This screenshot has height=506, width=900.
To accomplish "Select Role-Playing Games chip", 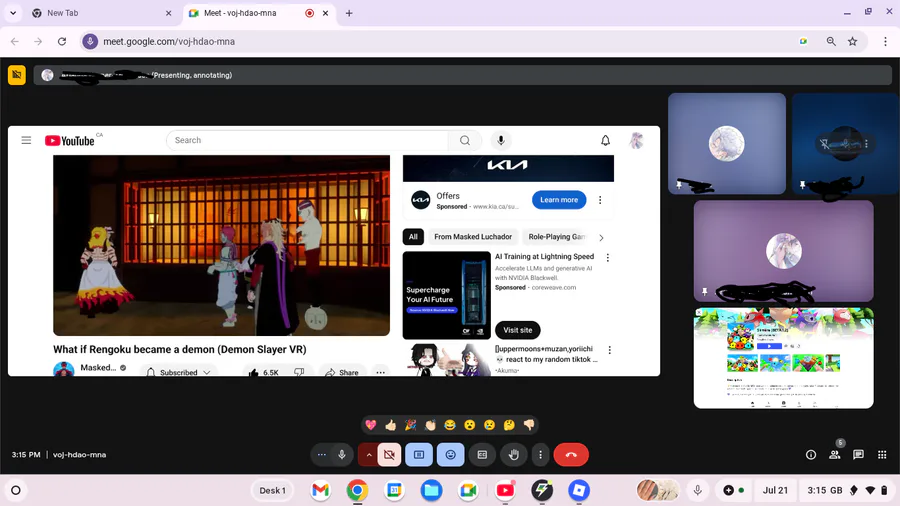I will point(556,237).
